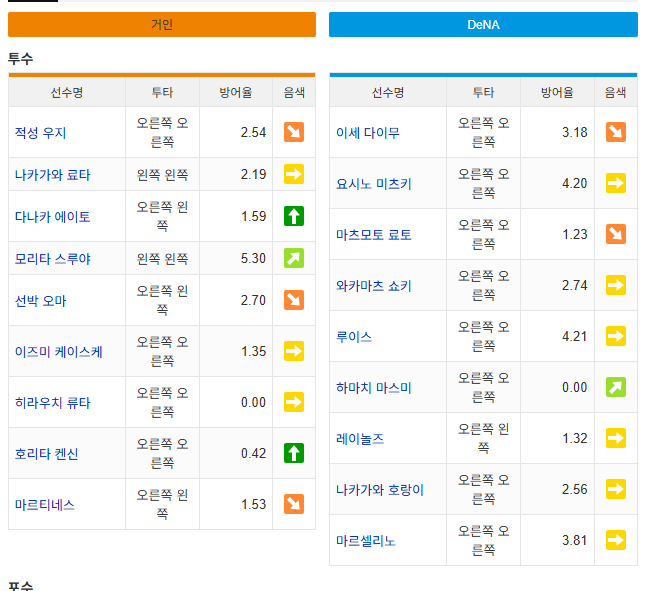
Task: Open player link 하마치 마스미
Action: (374, 388)
